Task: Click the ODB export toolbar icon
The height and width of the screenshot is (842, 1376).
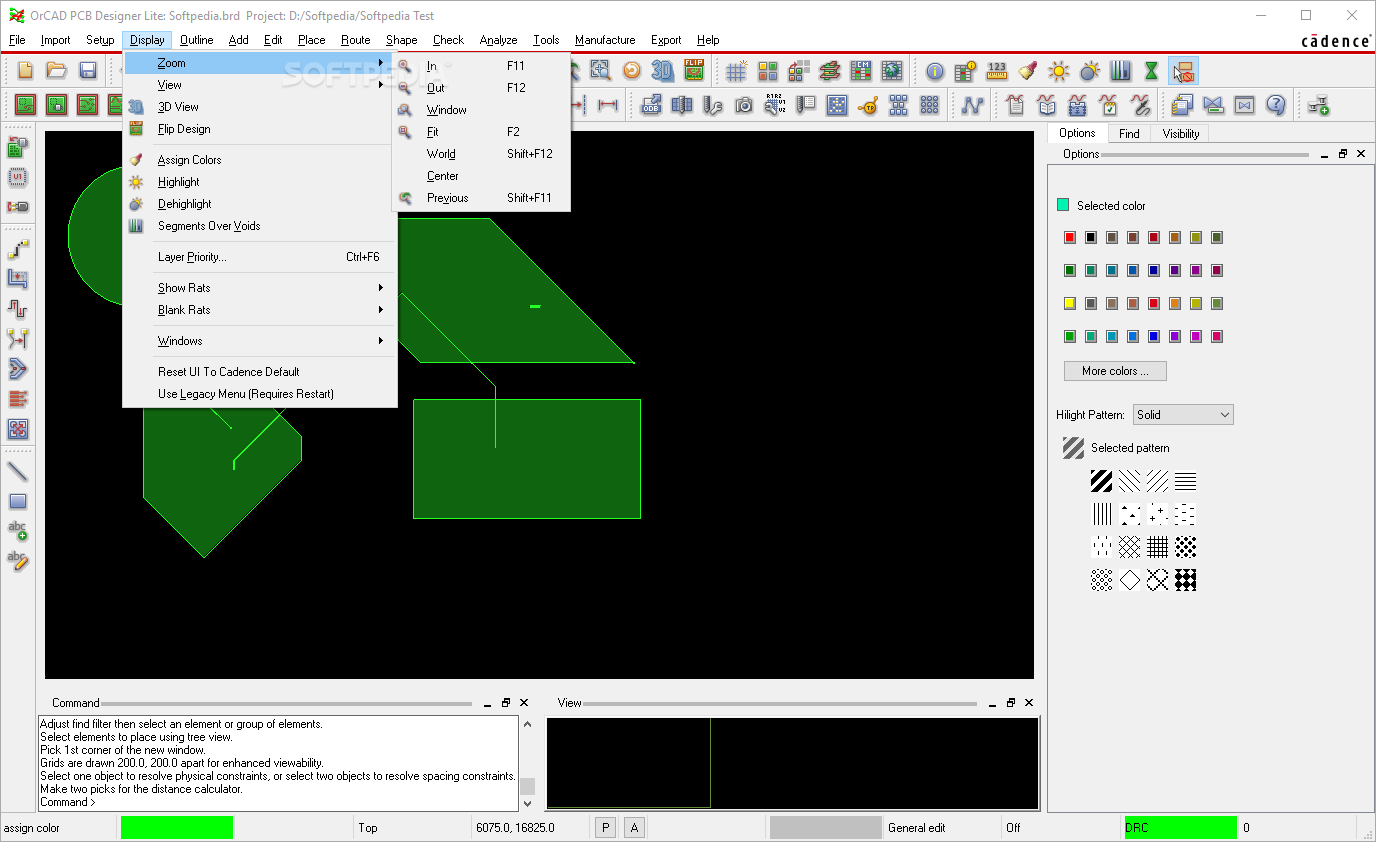Action: point(651,104)
